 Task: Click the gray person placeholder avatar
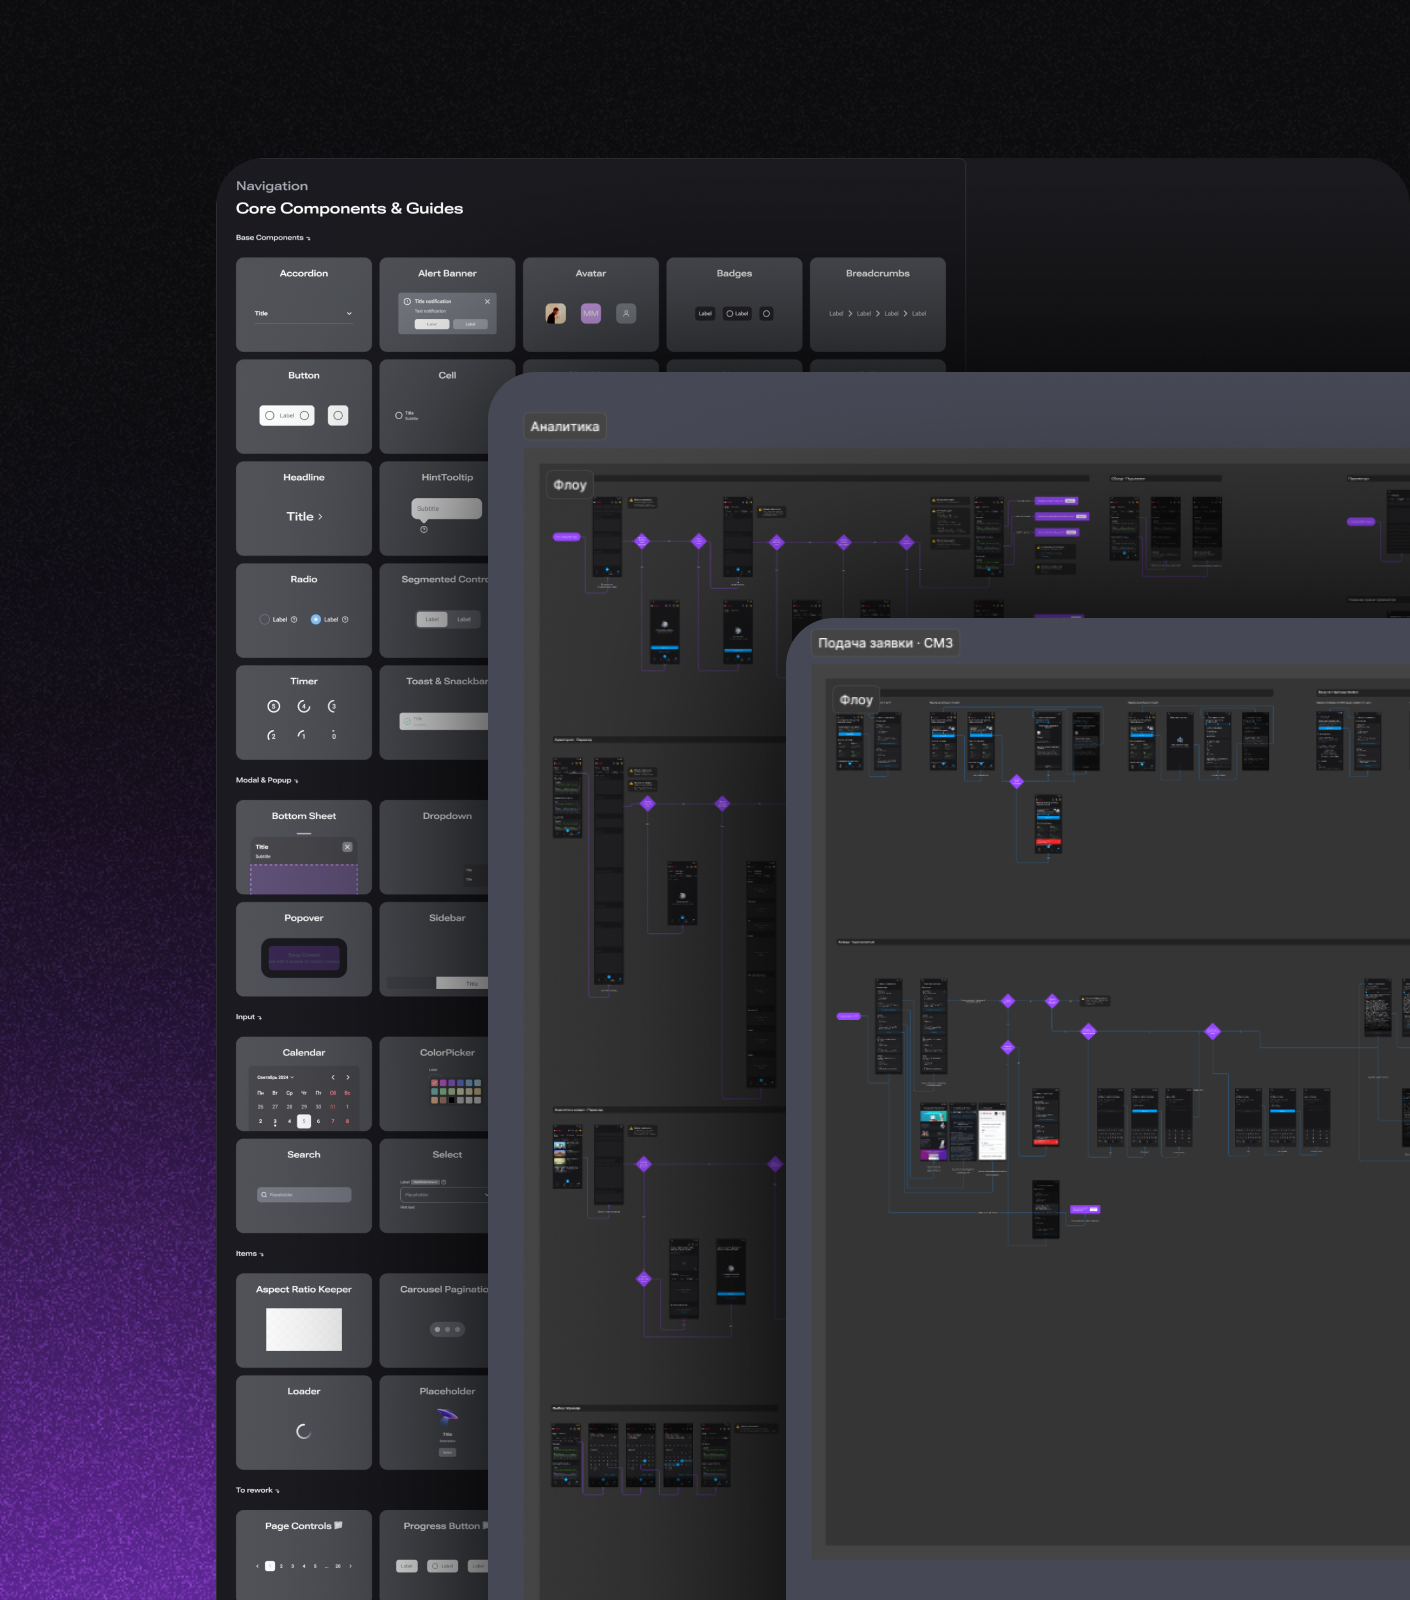tap(626, 313)
